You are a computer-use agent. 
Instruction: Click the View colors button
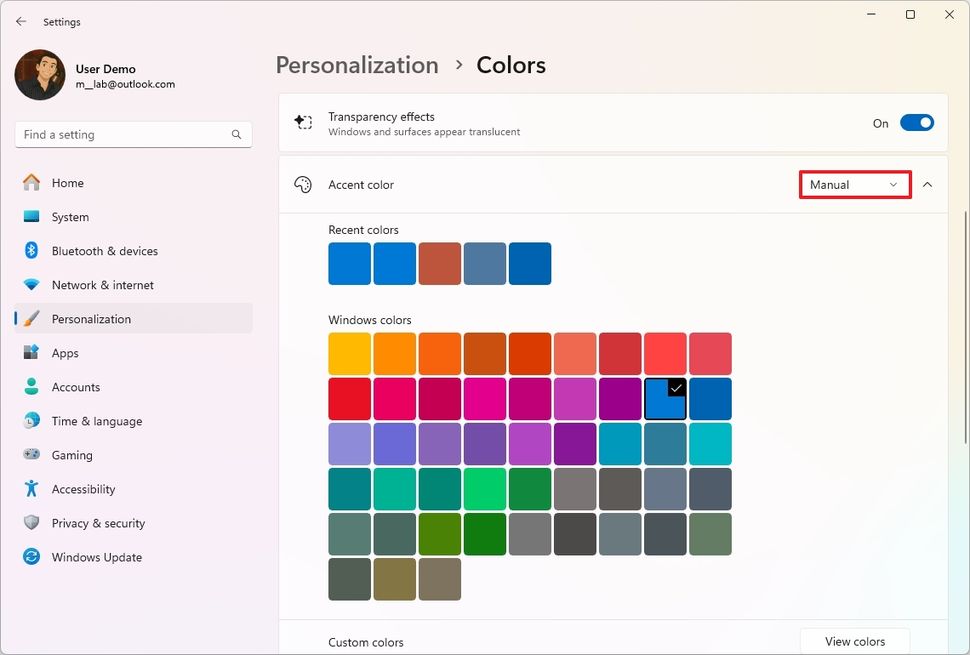(855, 641)
